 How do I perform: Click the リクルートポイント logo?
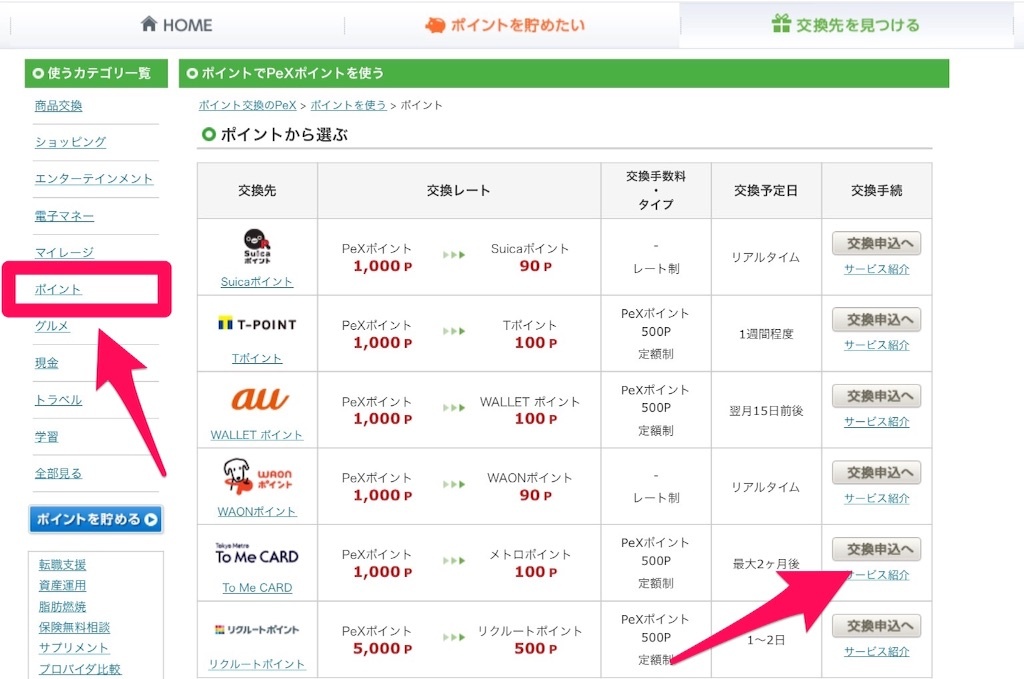[x=257, y=629]
